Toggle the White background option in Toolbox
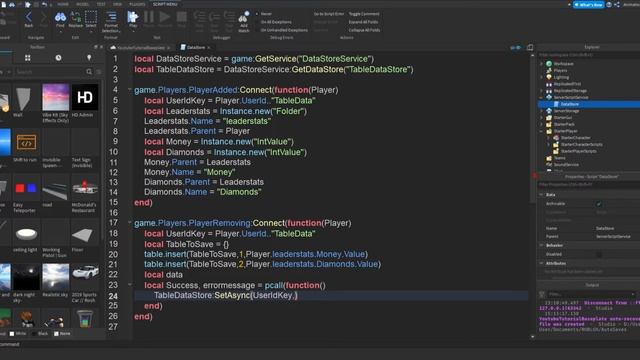Image resolution: width=640 pixels, height=360 pixels. click(18, 333)
